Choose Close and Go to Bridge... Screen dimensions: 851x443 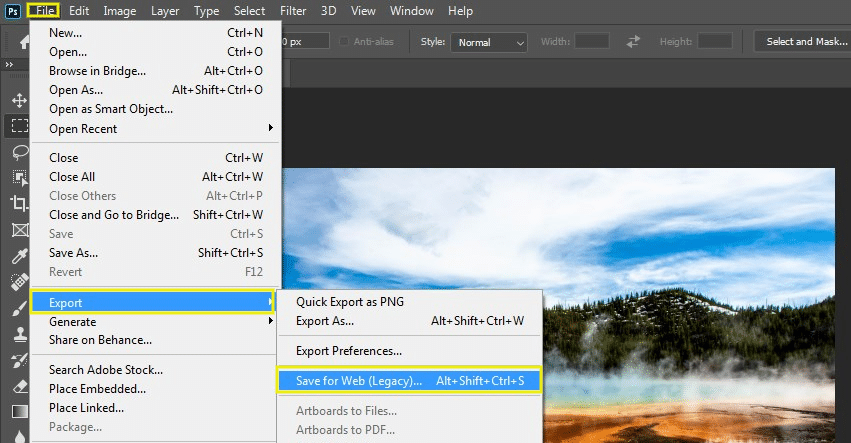(156, 214)
